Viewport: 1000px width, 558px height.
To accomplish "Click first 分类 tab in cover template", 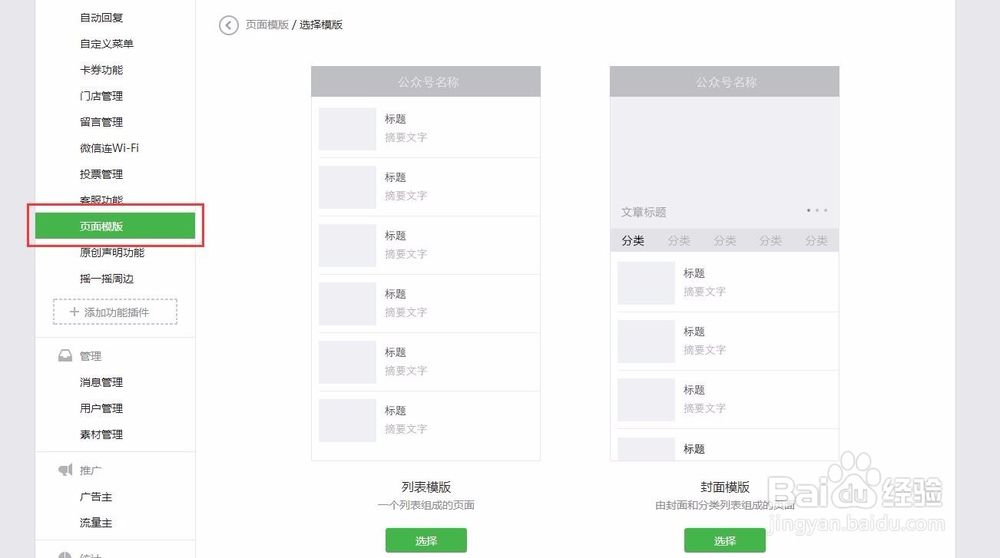I will pyautogui.click(x=633, y=241).
